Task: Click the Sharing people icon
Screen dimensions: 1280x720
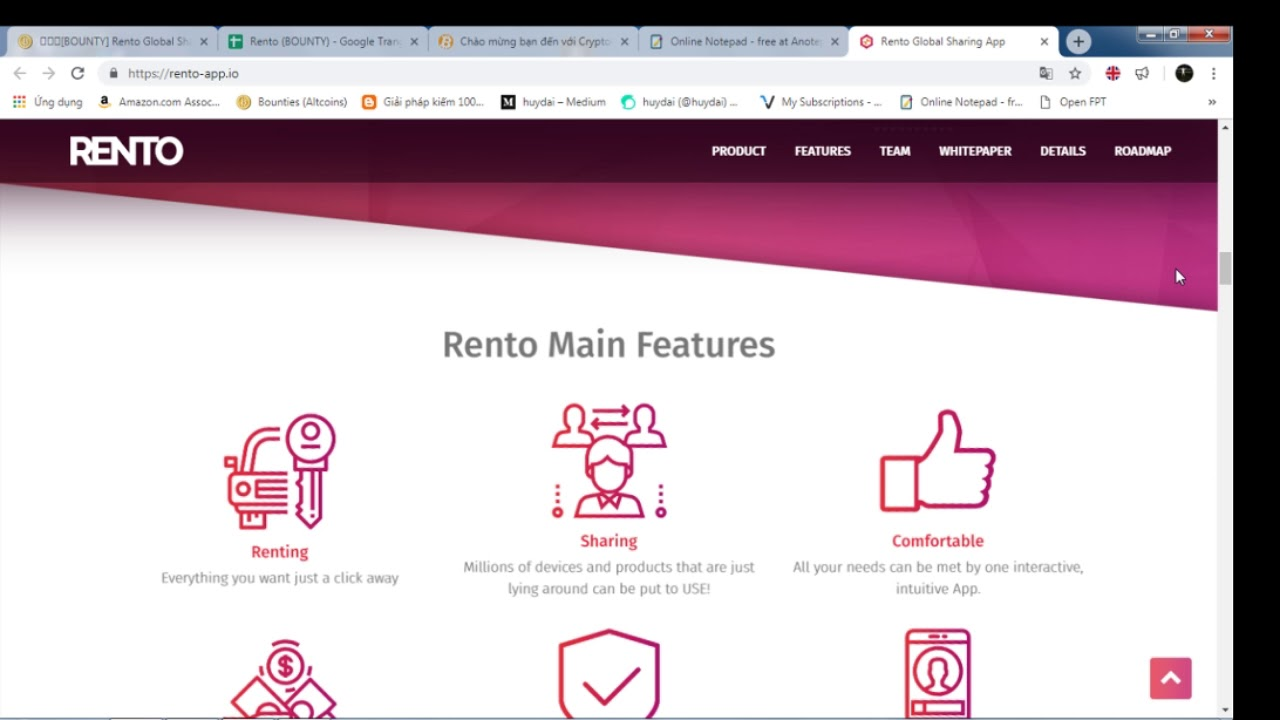Action: coord(609,460)
